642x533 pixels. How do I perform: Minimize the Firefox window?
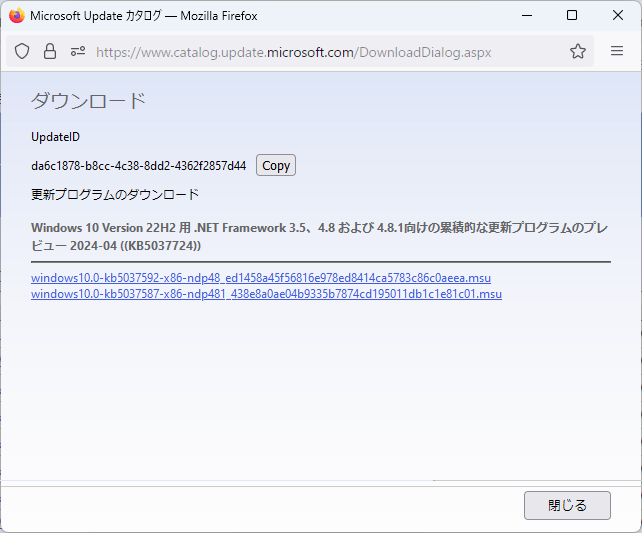tap(527, 16)
